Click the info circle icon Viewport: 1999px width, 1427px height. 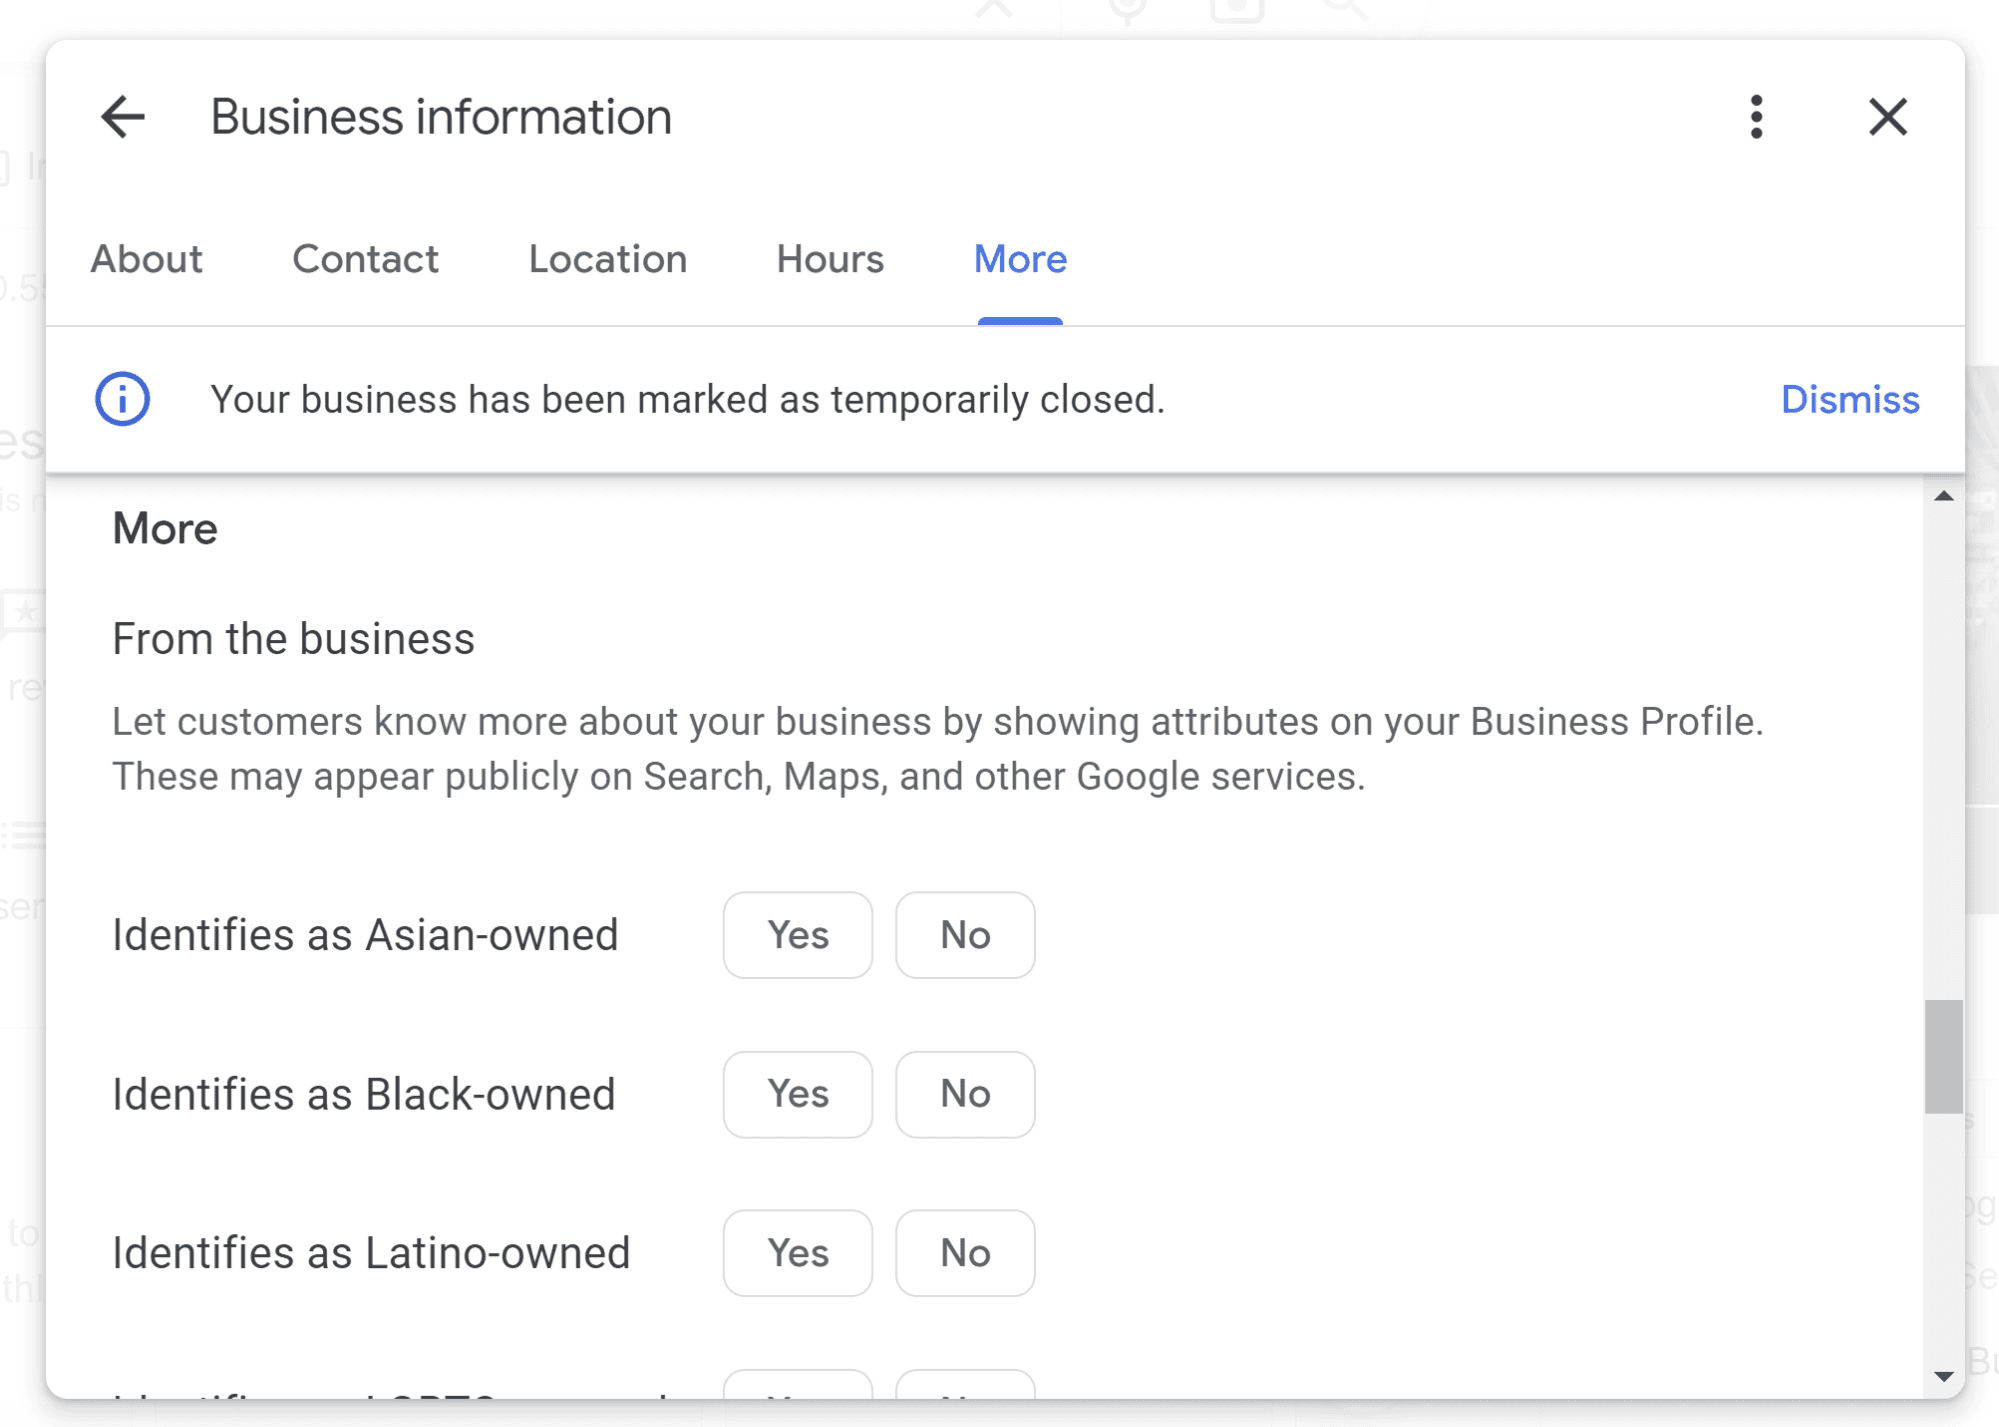(x=122, y=399)
